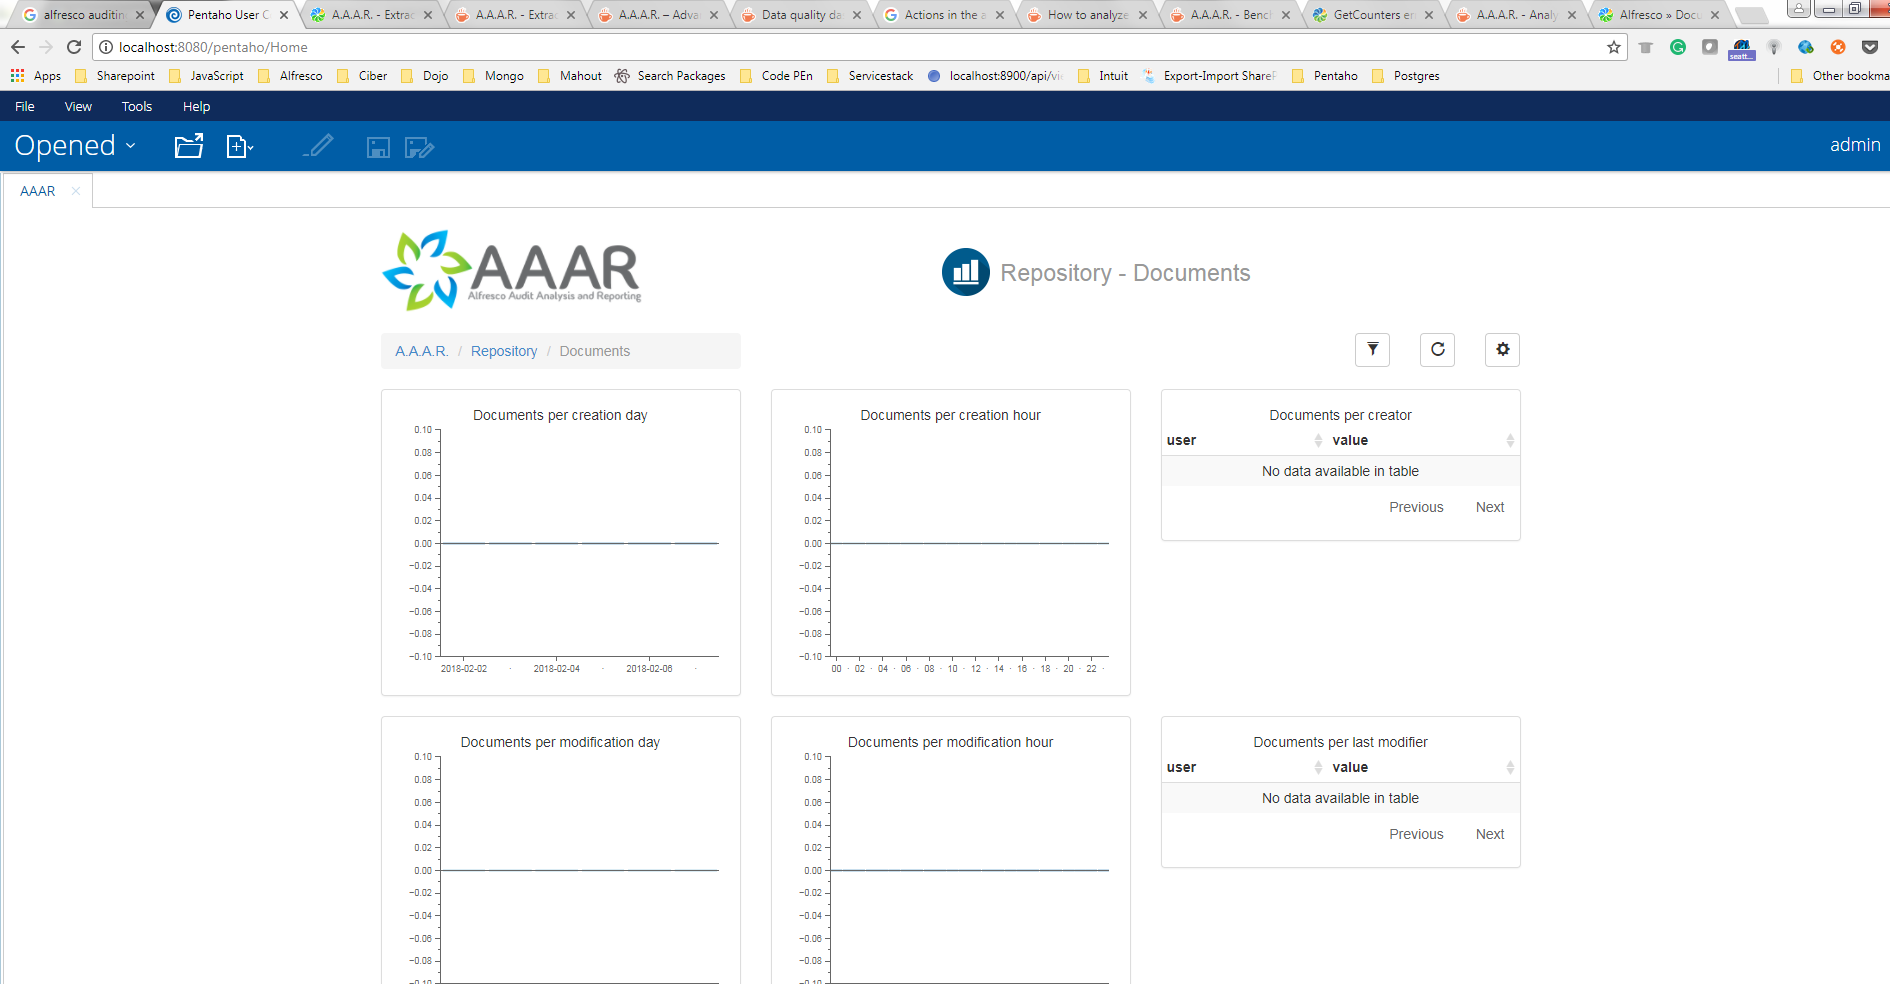Open the dashboard filter funnel button

coord(1373,350)
